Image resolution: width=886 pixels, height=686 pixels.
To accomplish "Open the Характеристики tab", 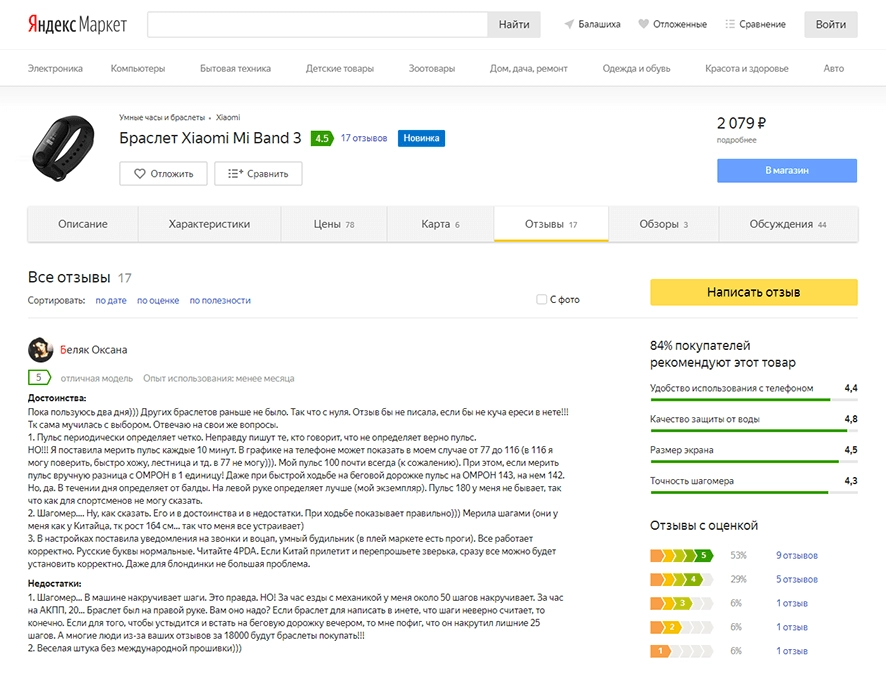I will 209,224.
